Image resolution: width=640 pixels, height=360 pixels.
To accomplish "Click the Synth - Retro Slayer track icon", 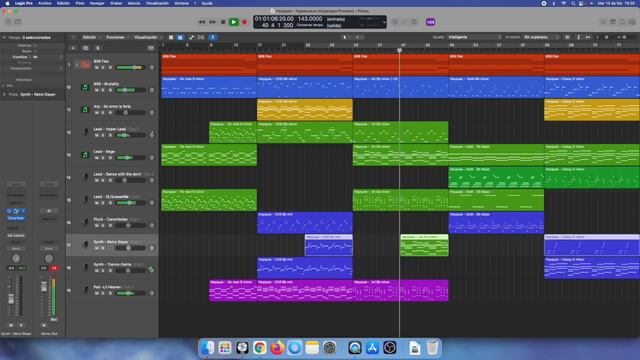I will 85,245.
